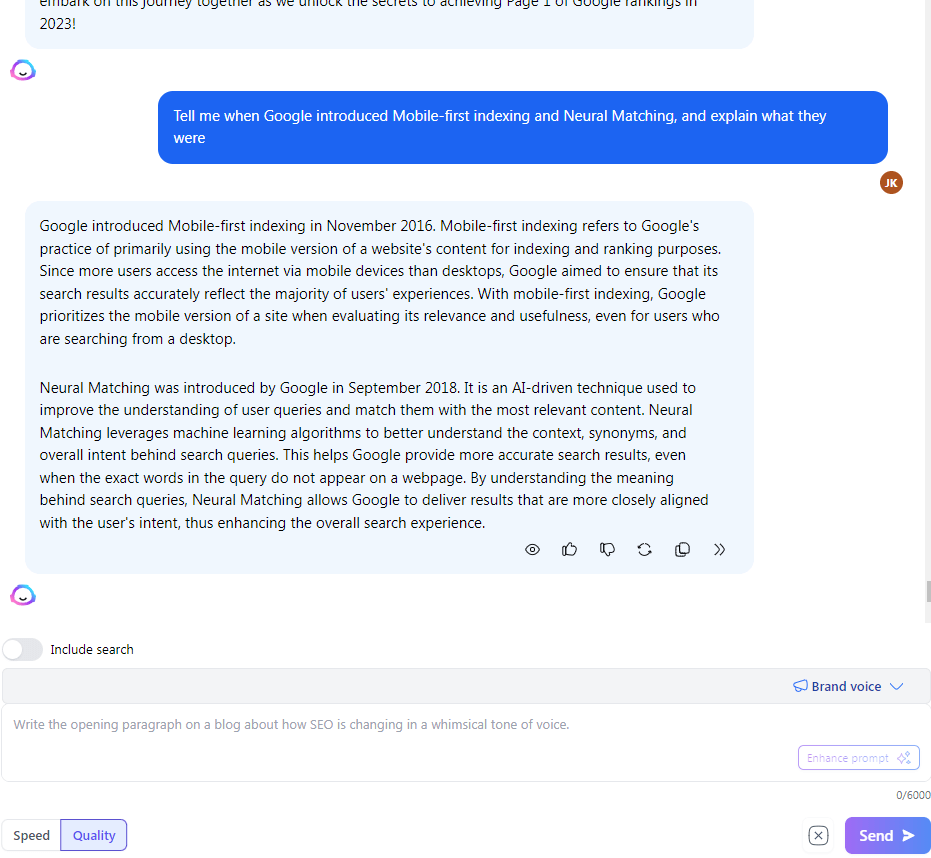The width and height of the screenshot is (931, 858).
Task: Switch to Speed mode
Action: click(x=31, y=835)
